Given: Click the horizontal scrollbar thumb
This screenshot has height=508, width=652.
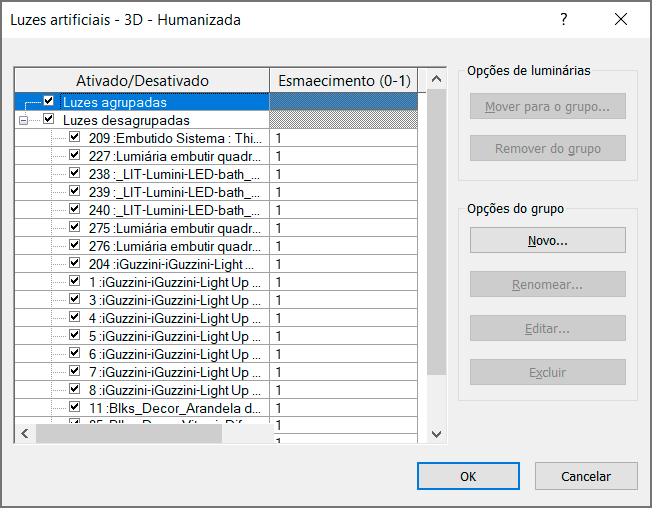Looking at the screenshot, I should click(150, 434).
